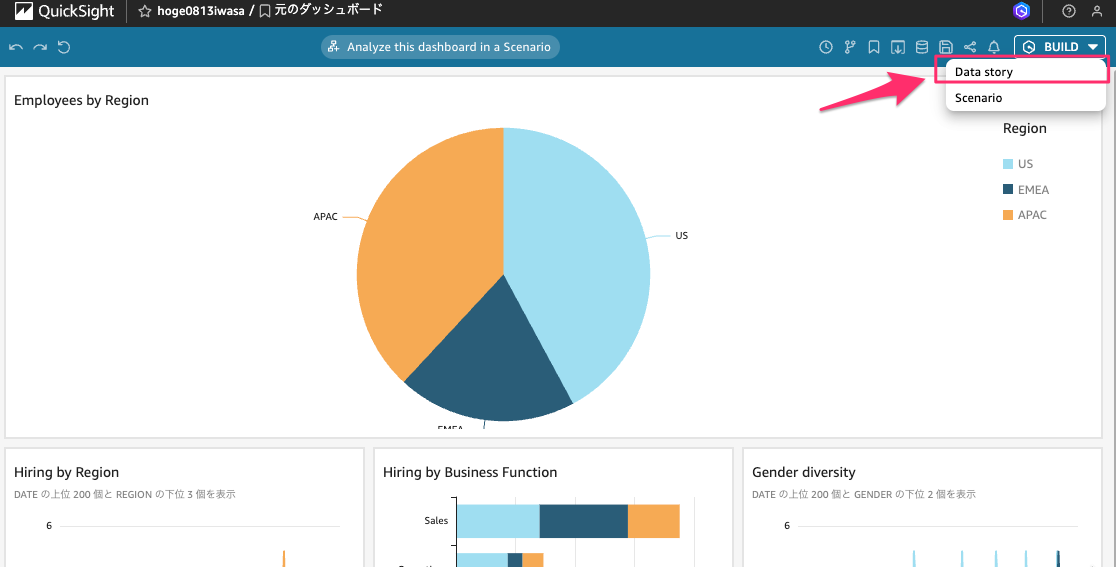Open the help question-mark icon

tap(1068, 11)
